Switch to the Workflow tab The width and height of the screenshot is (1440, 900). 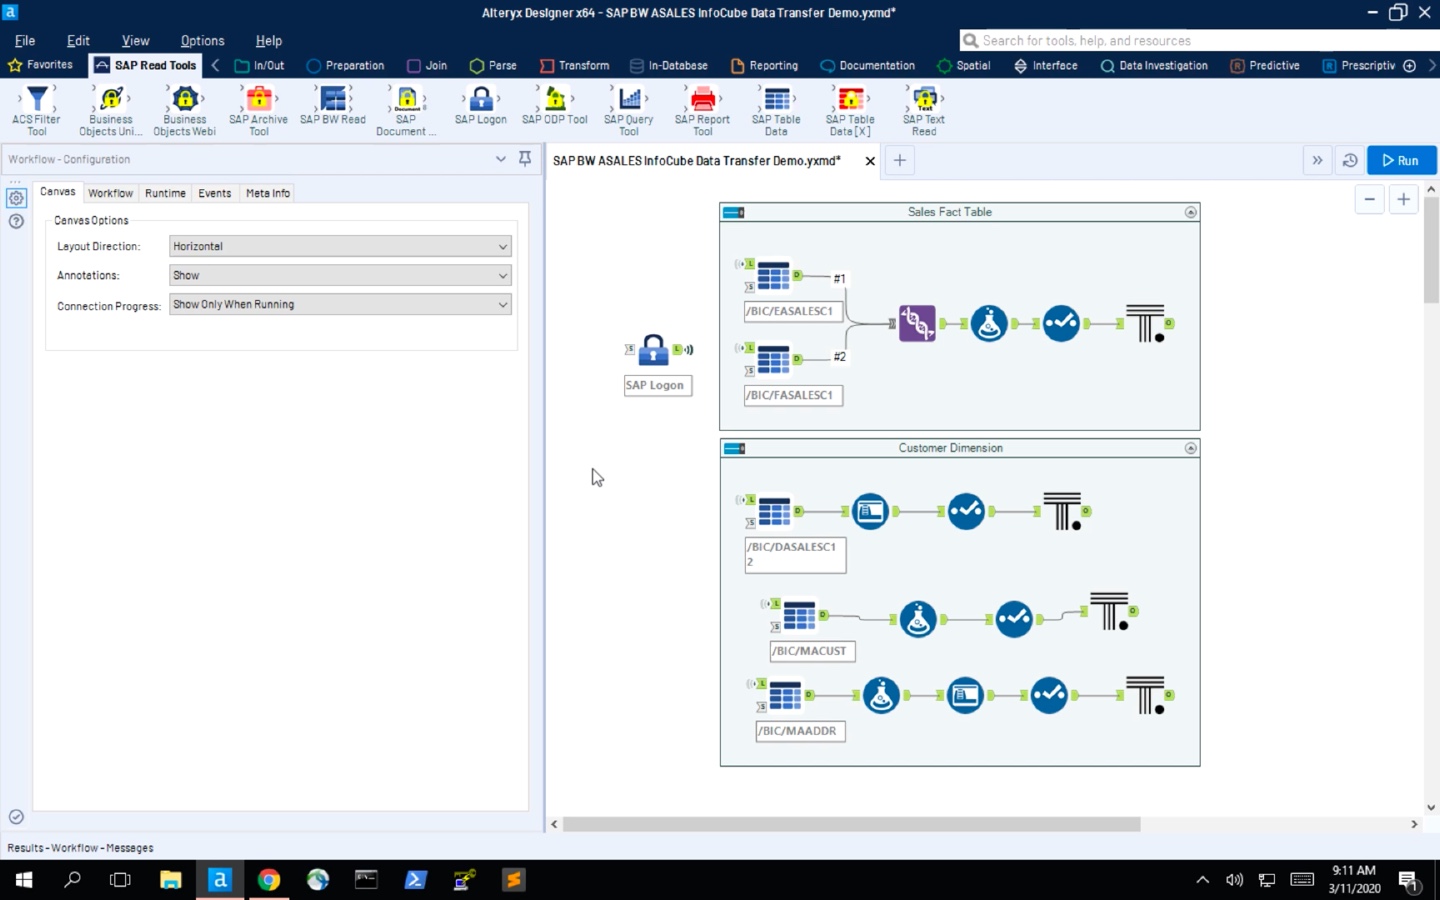(x=110, y=193)
